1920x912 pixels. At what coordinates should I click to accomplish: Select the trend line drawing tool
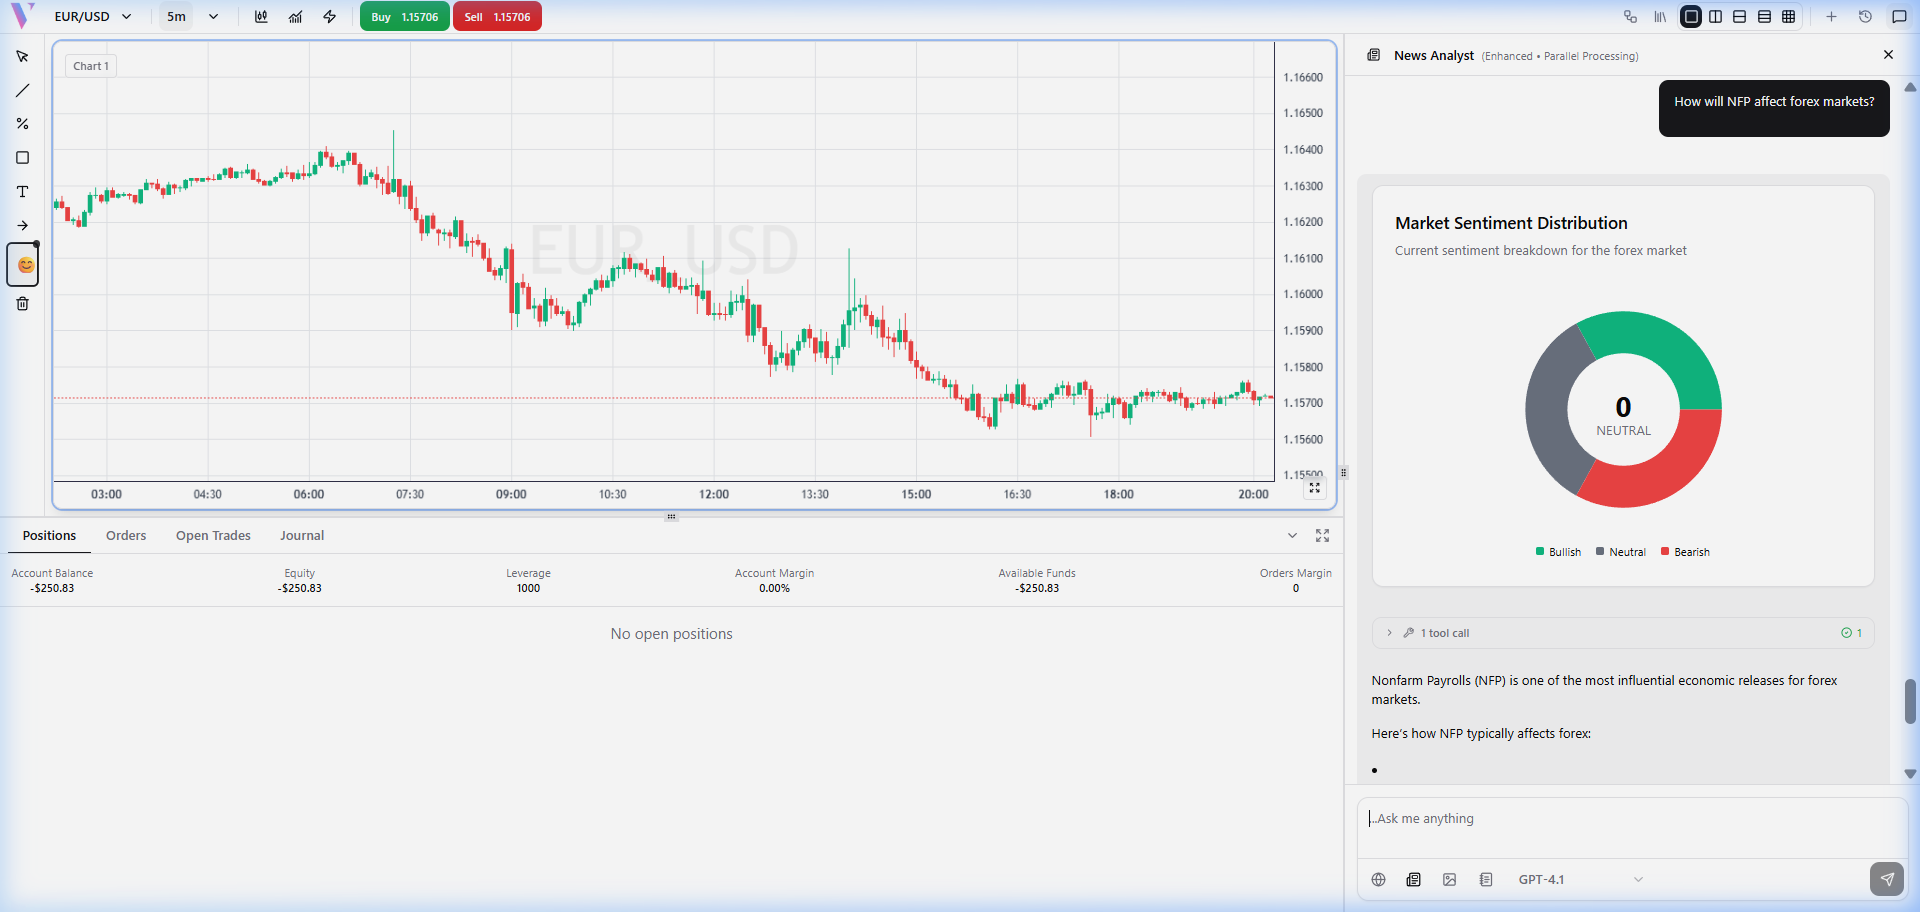22,91
